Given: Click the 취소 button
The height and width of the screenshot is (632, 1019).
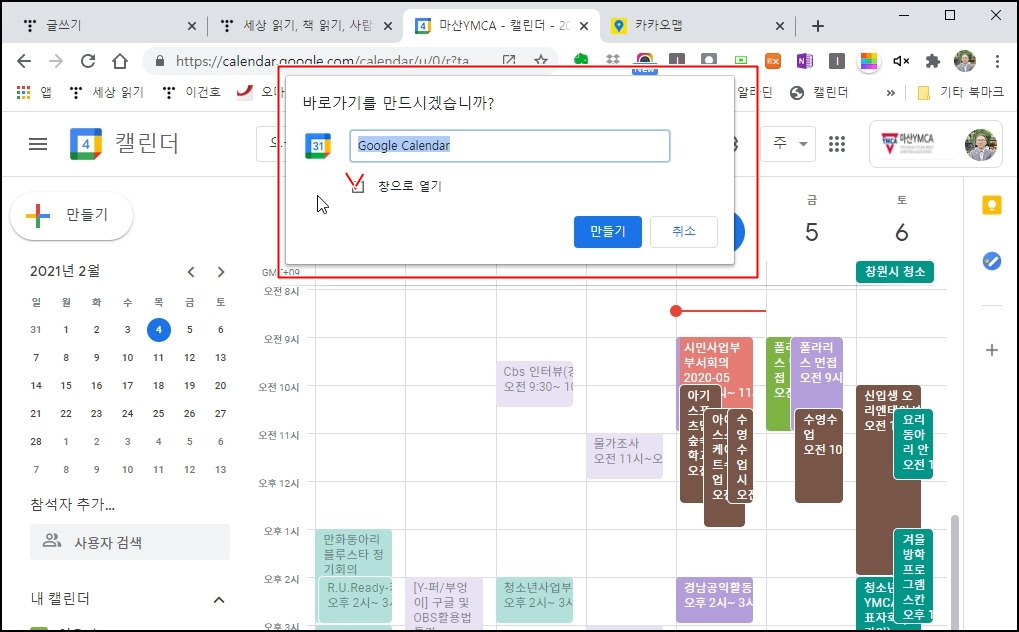Looking at the screenshot, I should pyautogui.click(x=684, y=231).
